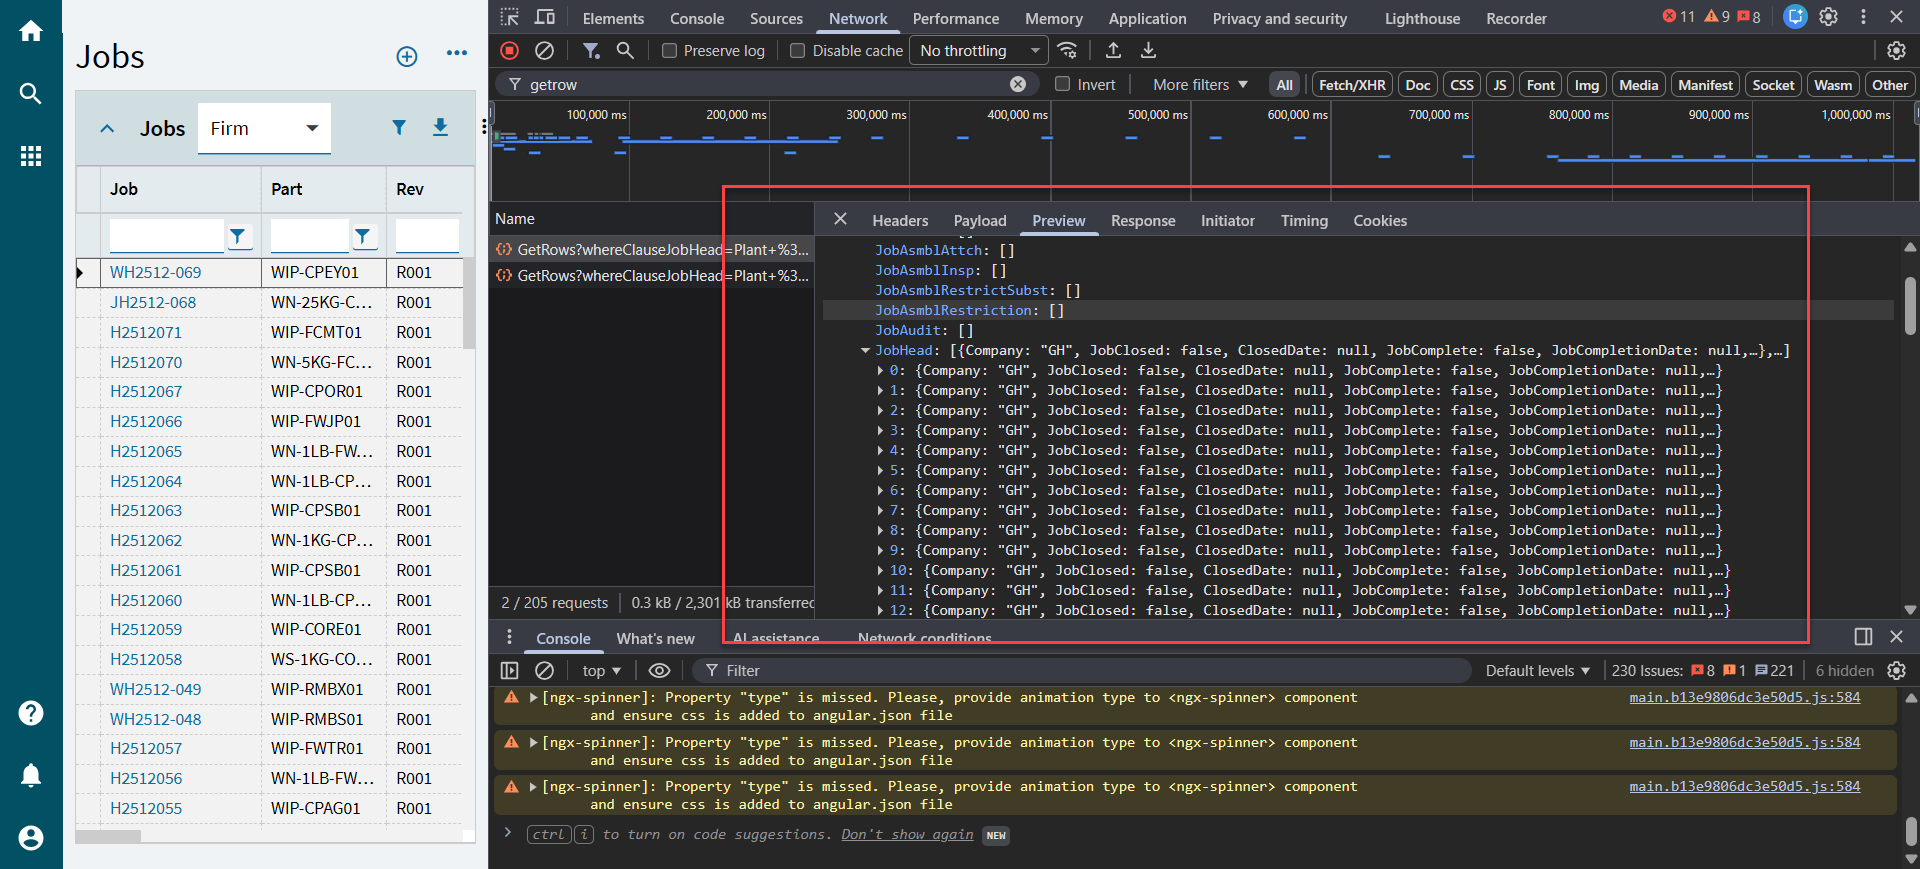The width and height of the screenshot is (1920, 869).
Task: Expand JobHead array item 0
Action: [880, 371]
